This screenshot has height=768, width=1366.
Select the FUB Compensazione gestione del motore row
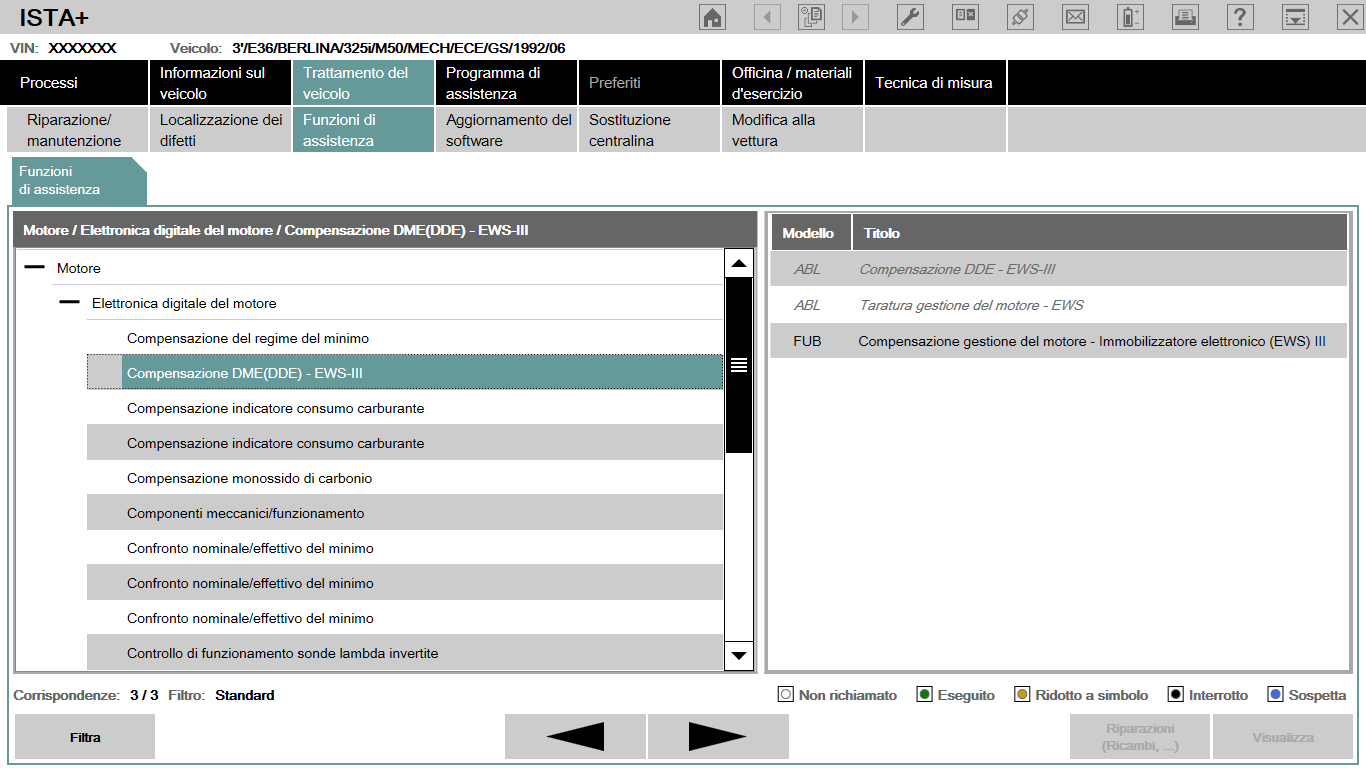pos(1058,341)
